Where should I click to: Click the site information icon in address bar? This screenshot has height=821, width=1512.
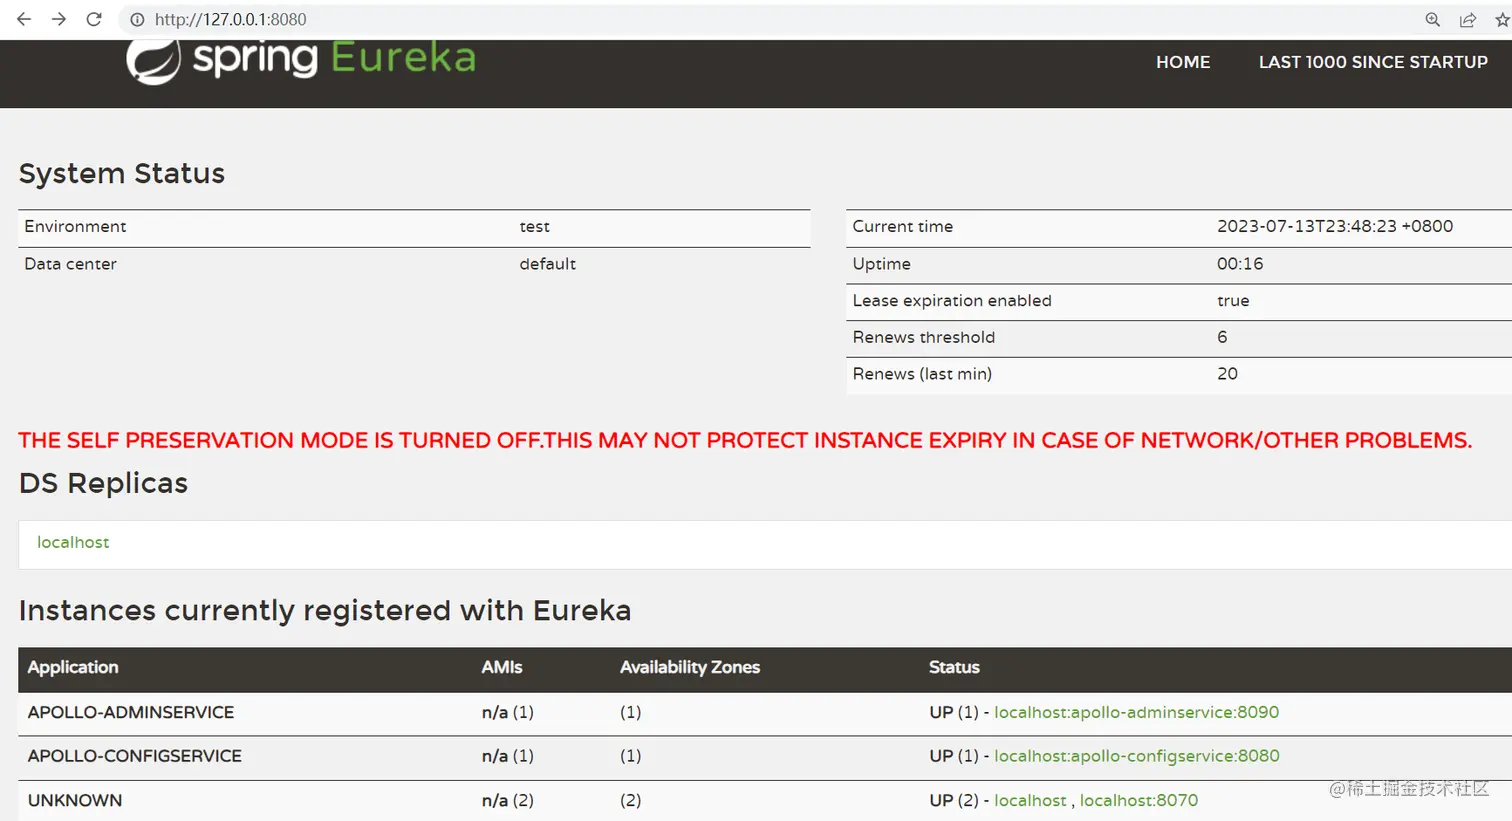(x=137, y=19)
